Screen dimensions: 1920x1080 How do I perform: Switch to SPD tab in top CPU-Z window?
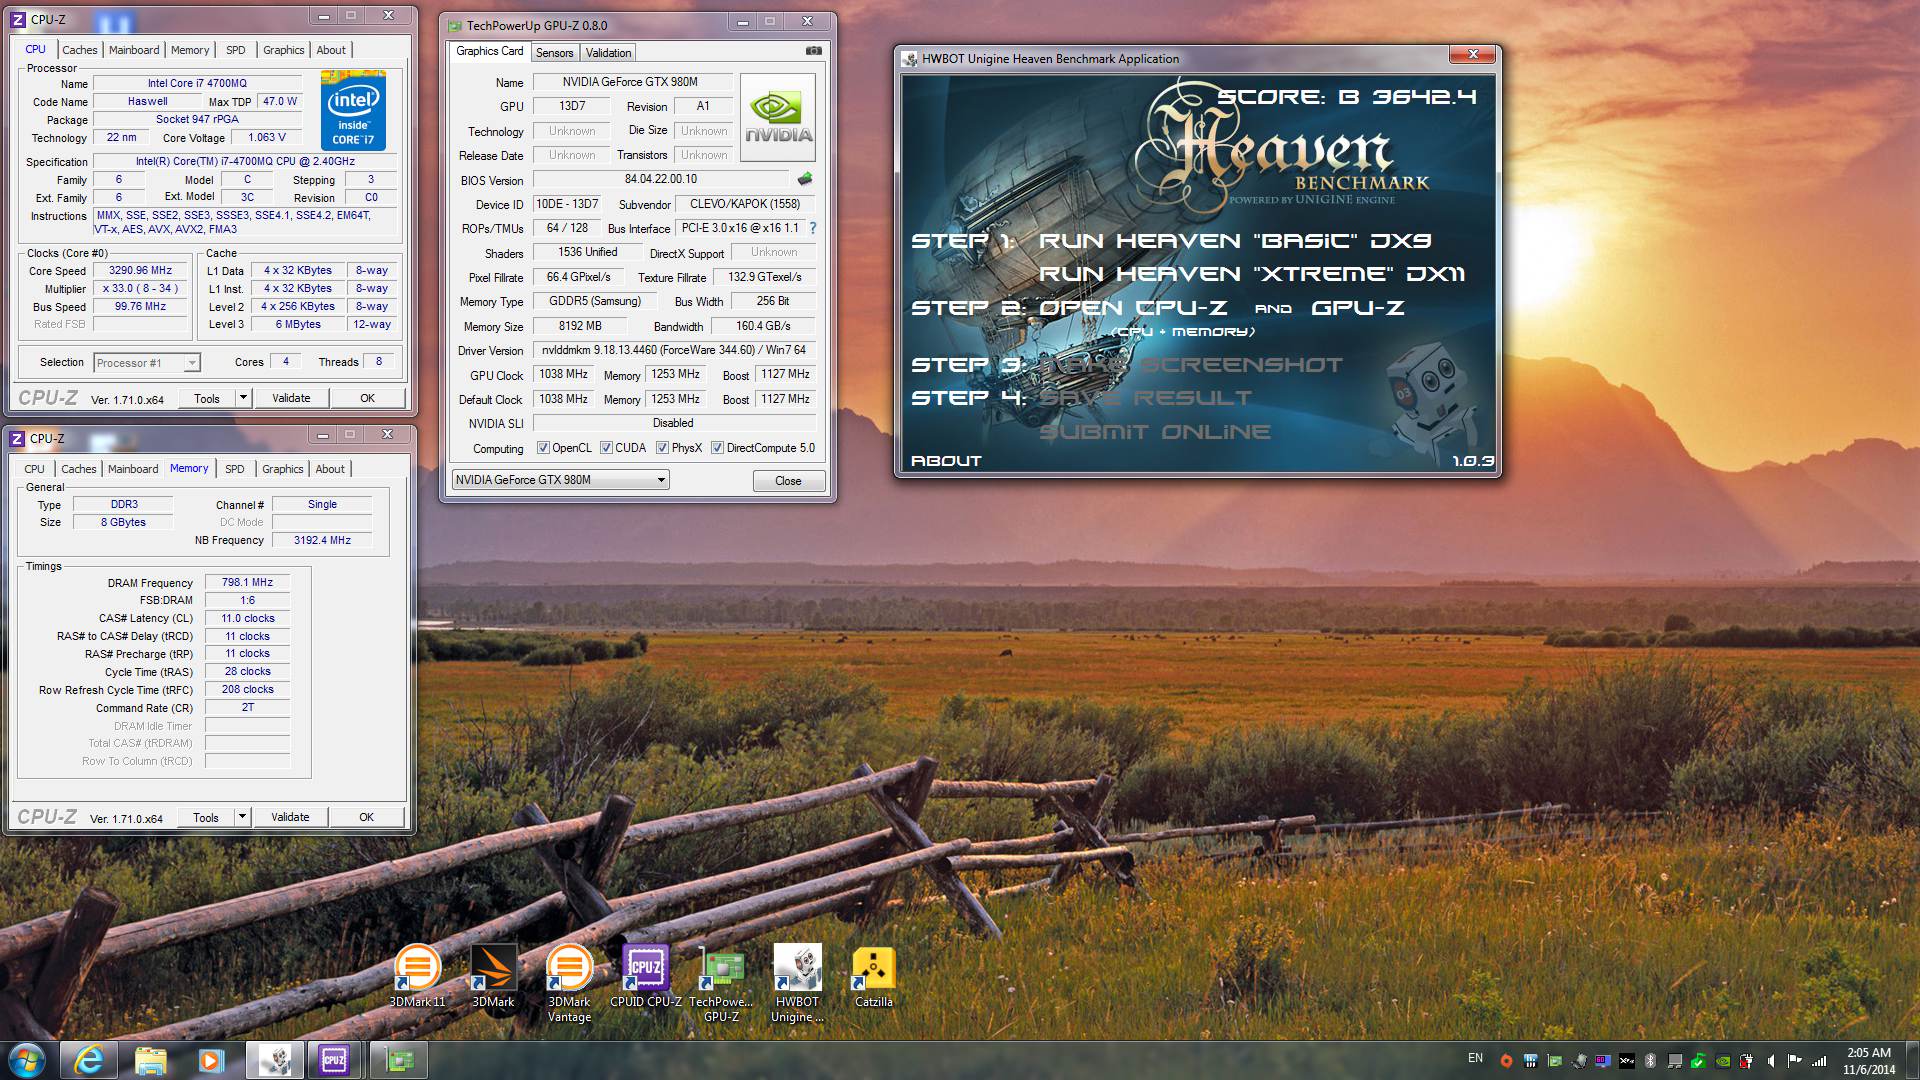(x=235, y=50)
